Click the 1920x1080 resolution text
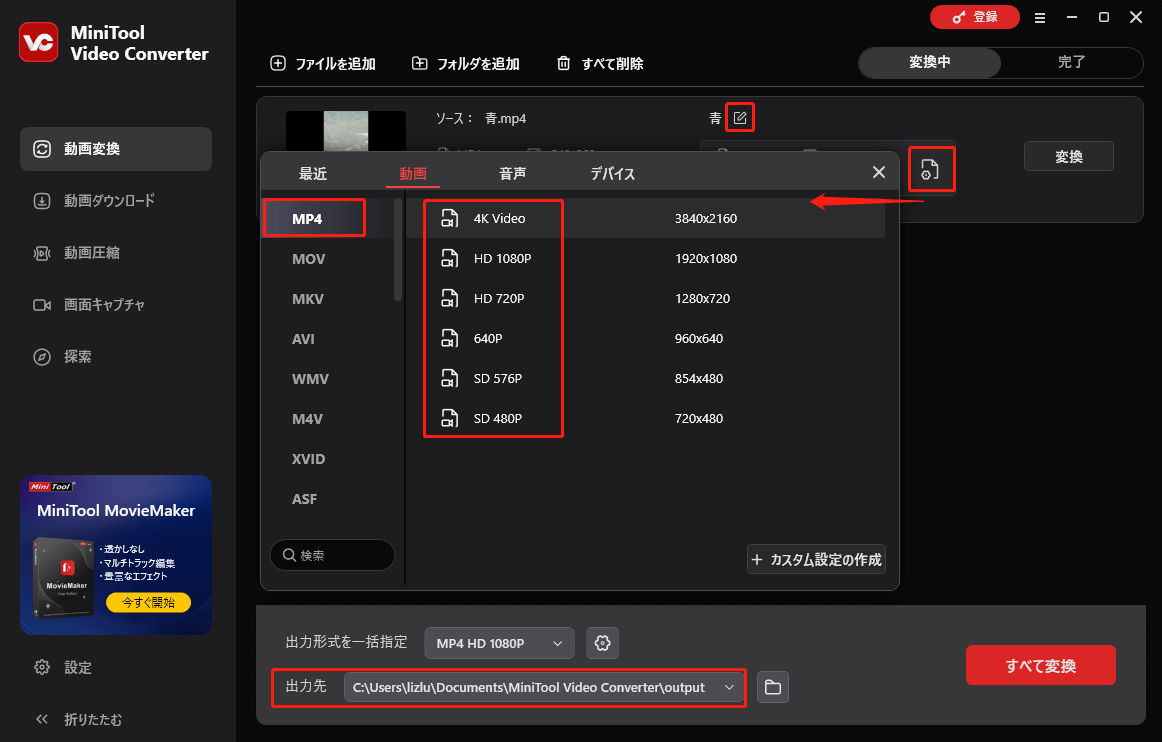This screenshot has height=742, width=1162. pos(706,258)
